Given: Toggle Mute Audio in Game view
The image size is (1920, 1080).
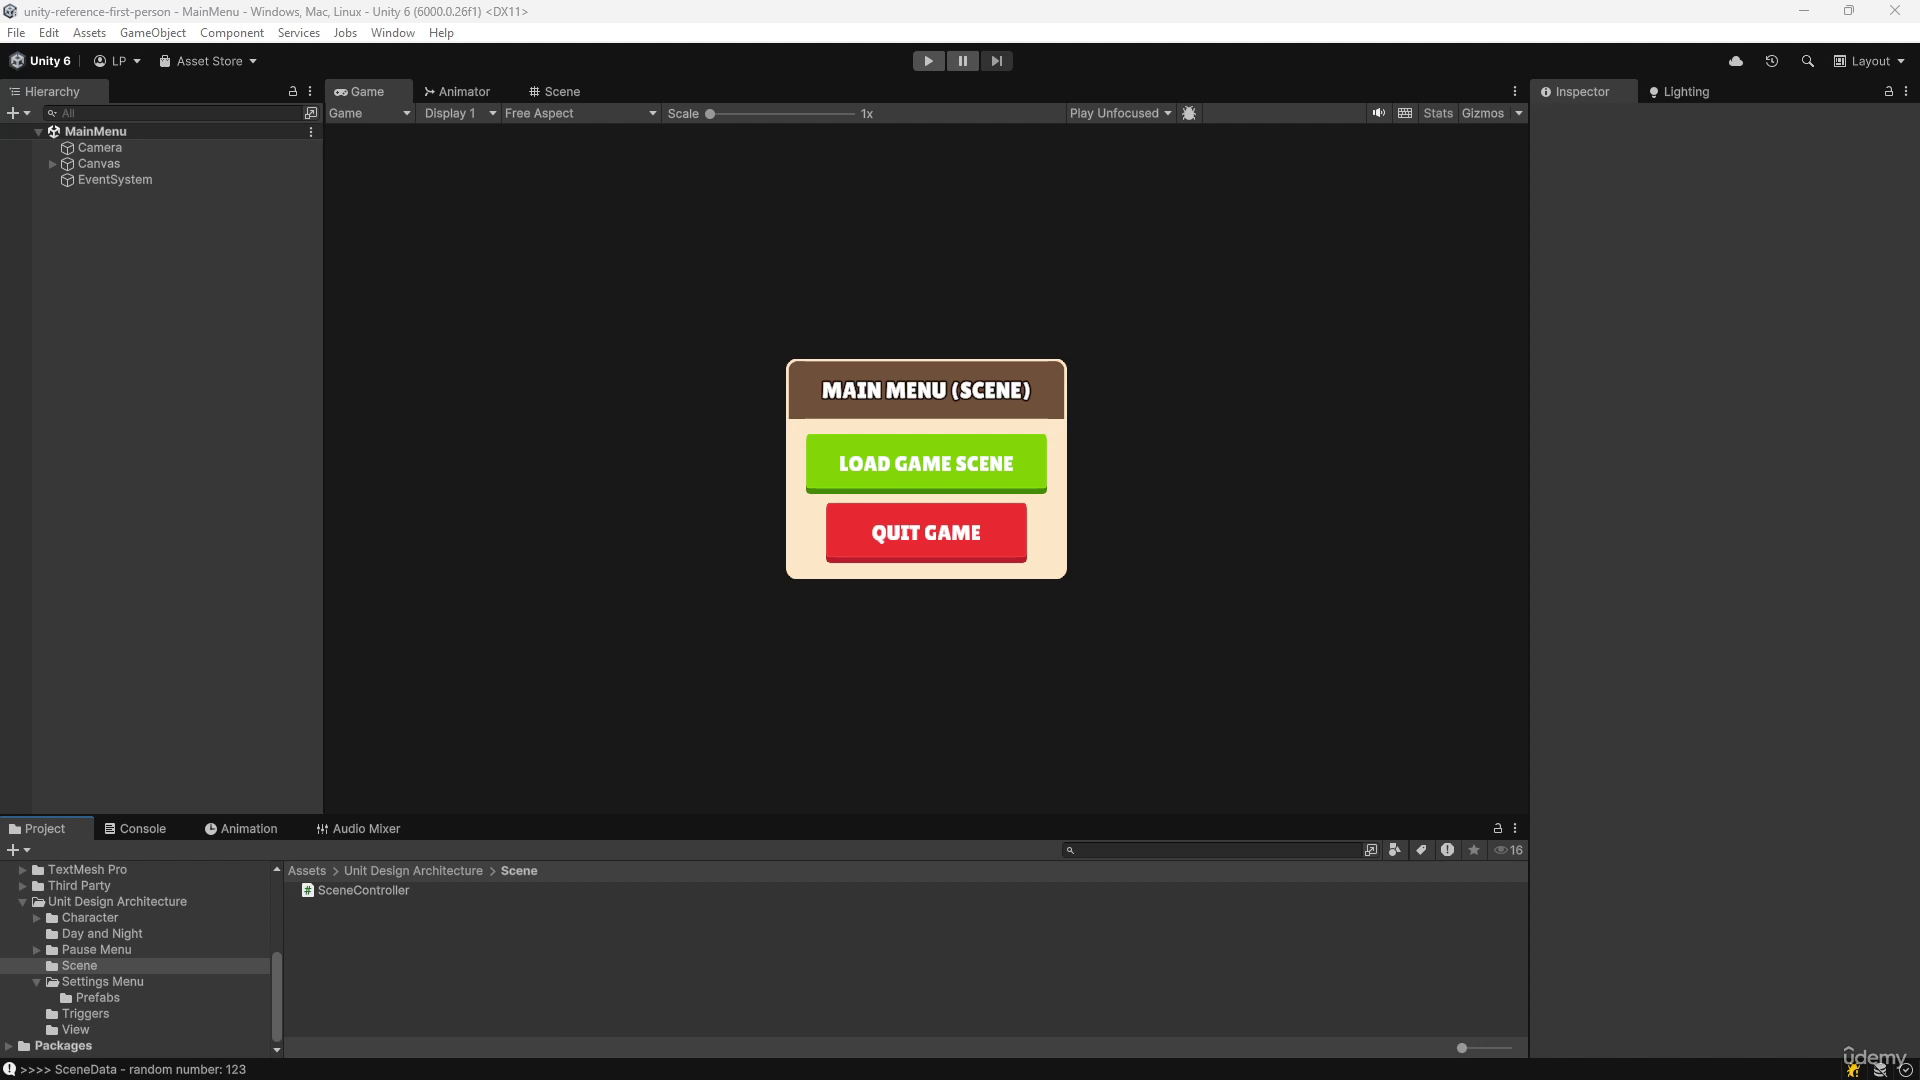Looking at the screenshot, I should [1379, 113].
